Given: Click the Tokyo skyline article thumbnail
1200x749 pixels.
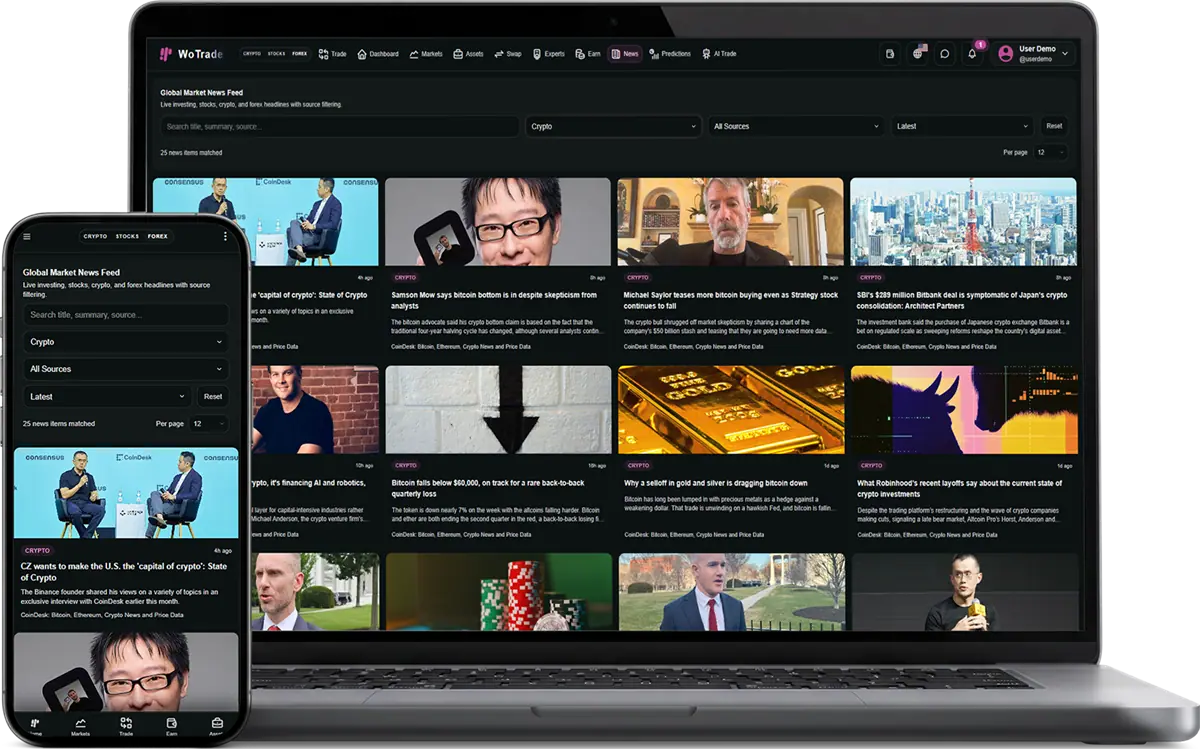Looking at the screenshot, I should [963, 221].
